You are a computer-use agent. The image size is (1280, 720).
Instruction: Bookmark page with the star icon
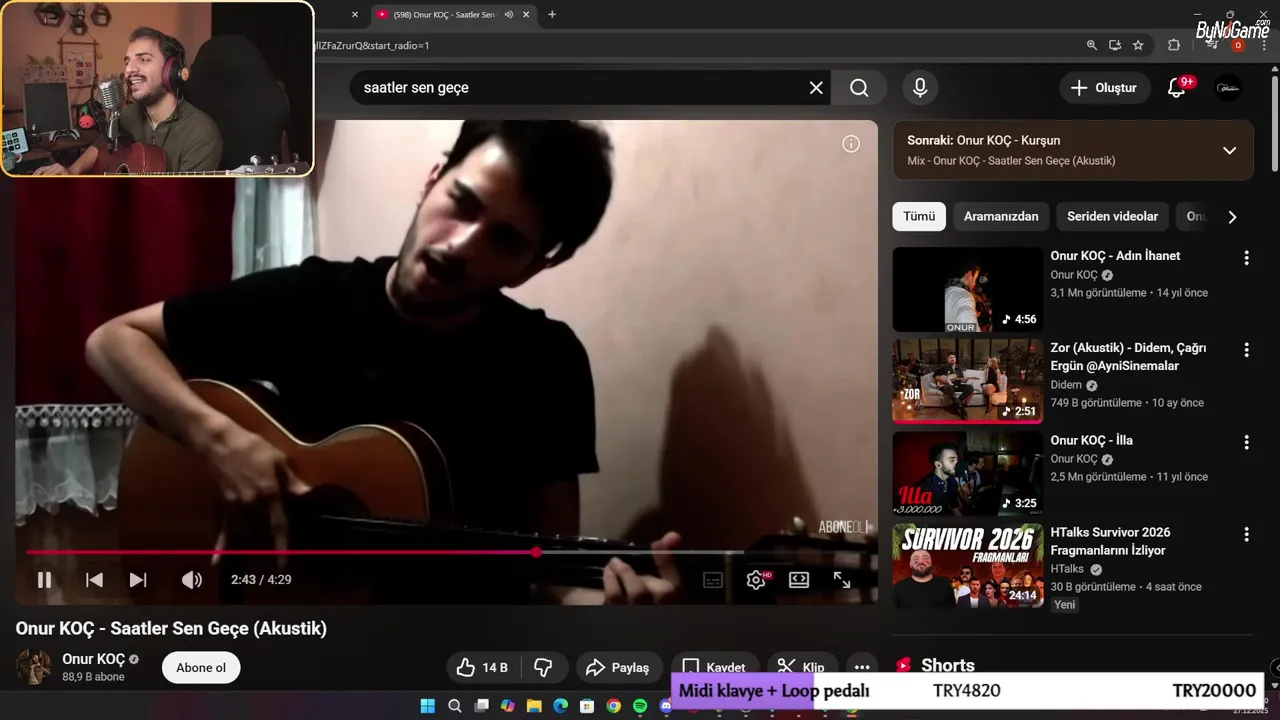(x=1138, y=45)
